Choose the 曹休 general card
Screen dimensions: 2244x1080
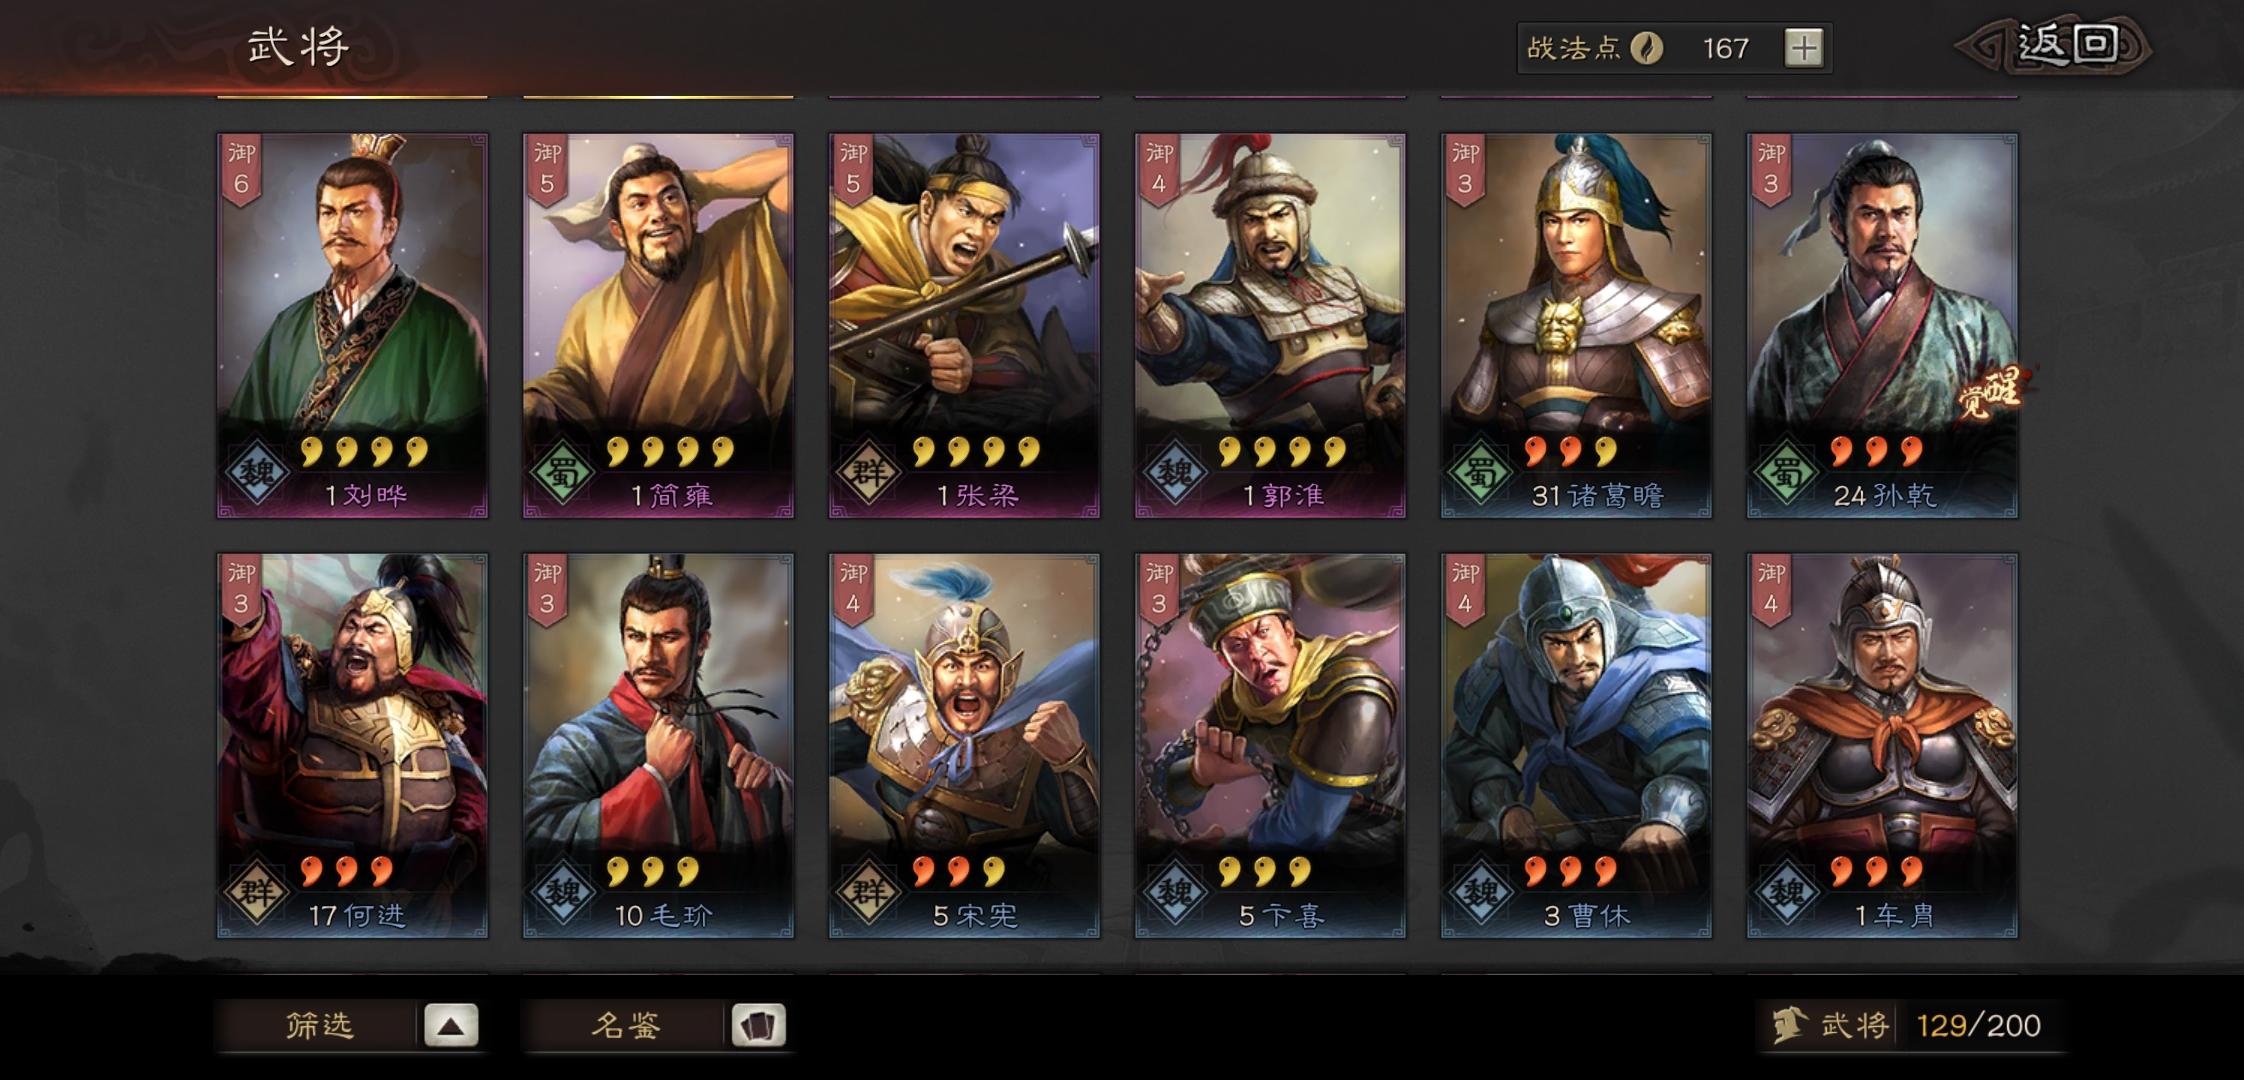pos(1576,746)
